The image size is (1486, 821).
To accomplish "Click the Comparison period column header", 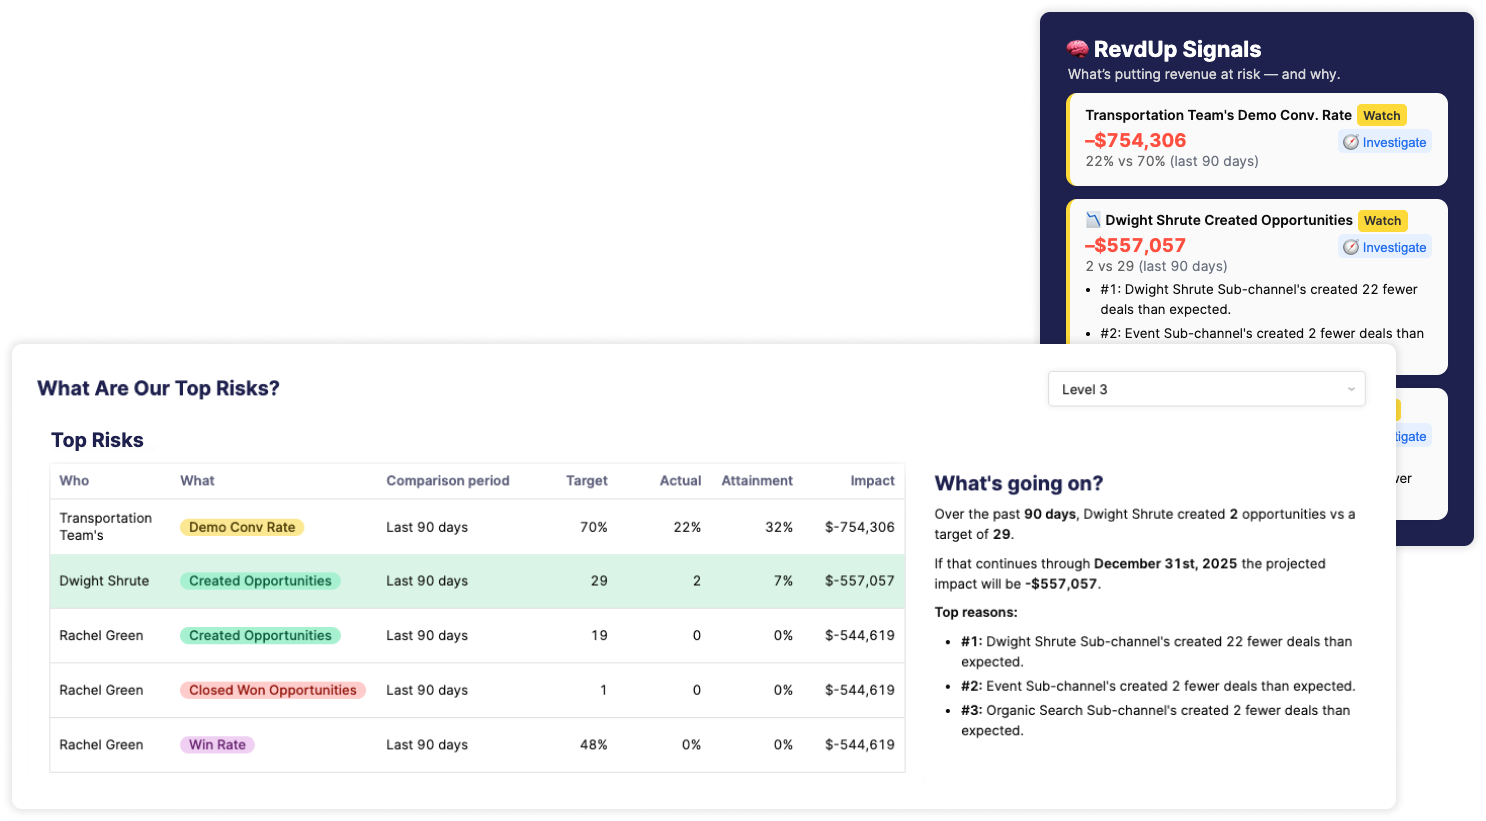I will [448, 481].
